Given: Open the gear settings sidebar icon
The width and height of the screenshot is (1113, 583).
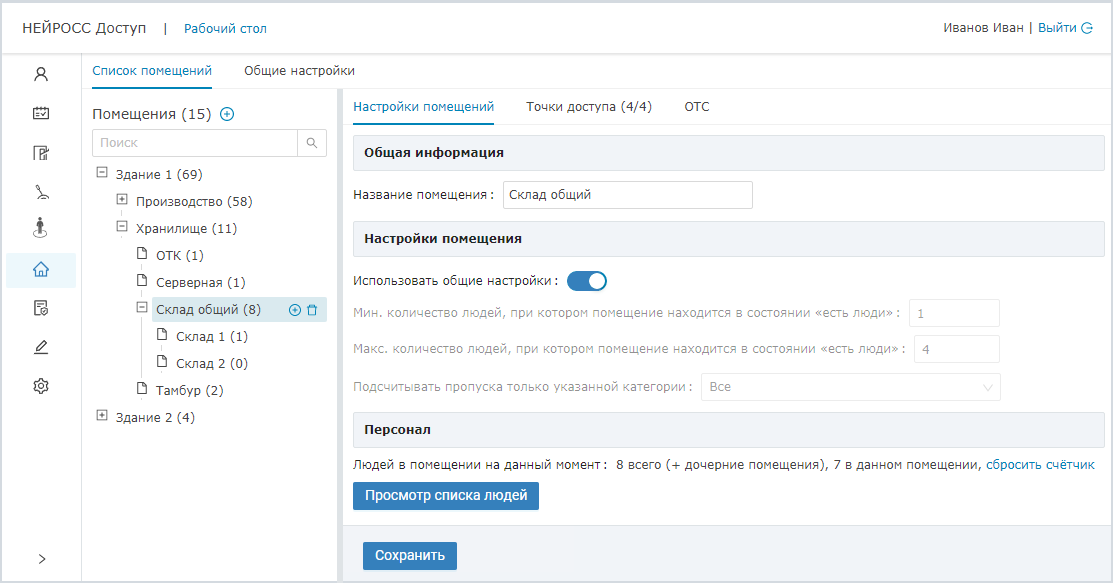Looking at the screenshot, I should click(41, 386).
